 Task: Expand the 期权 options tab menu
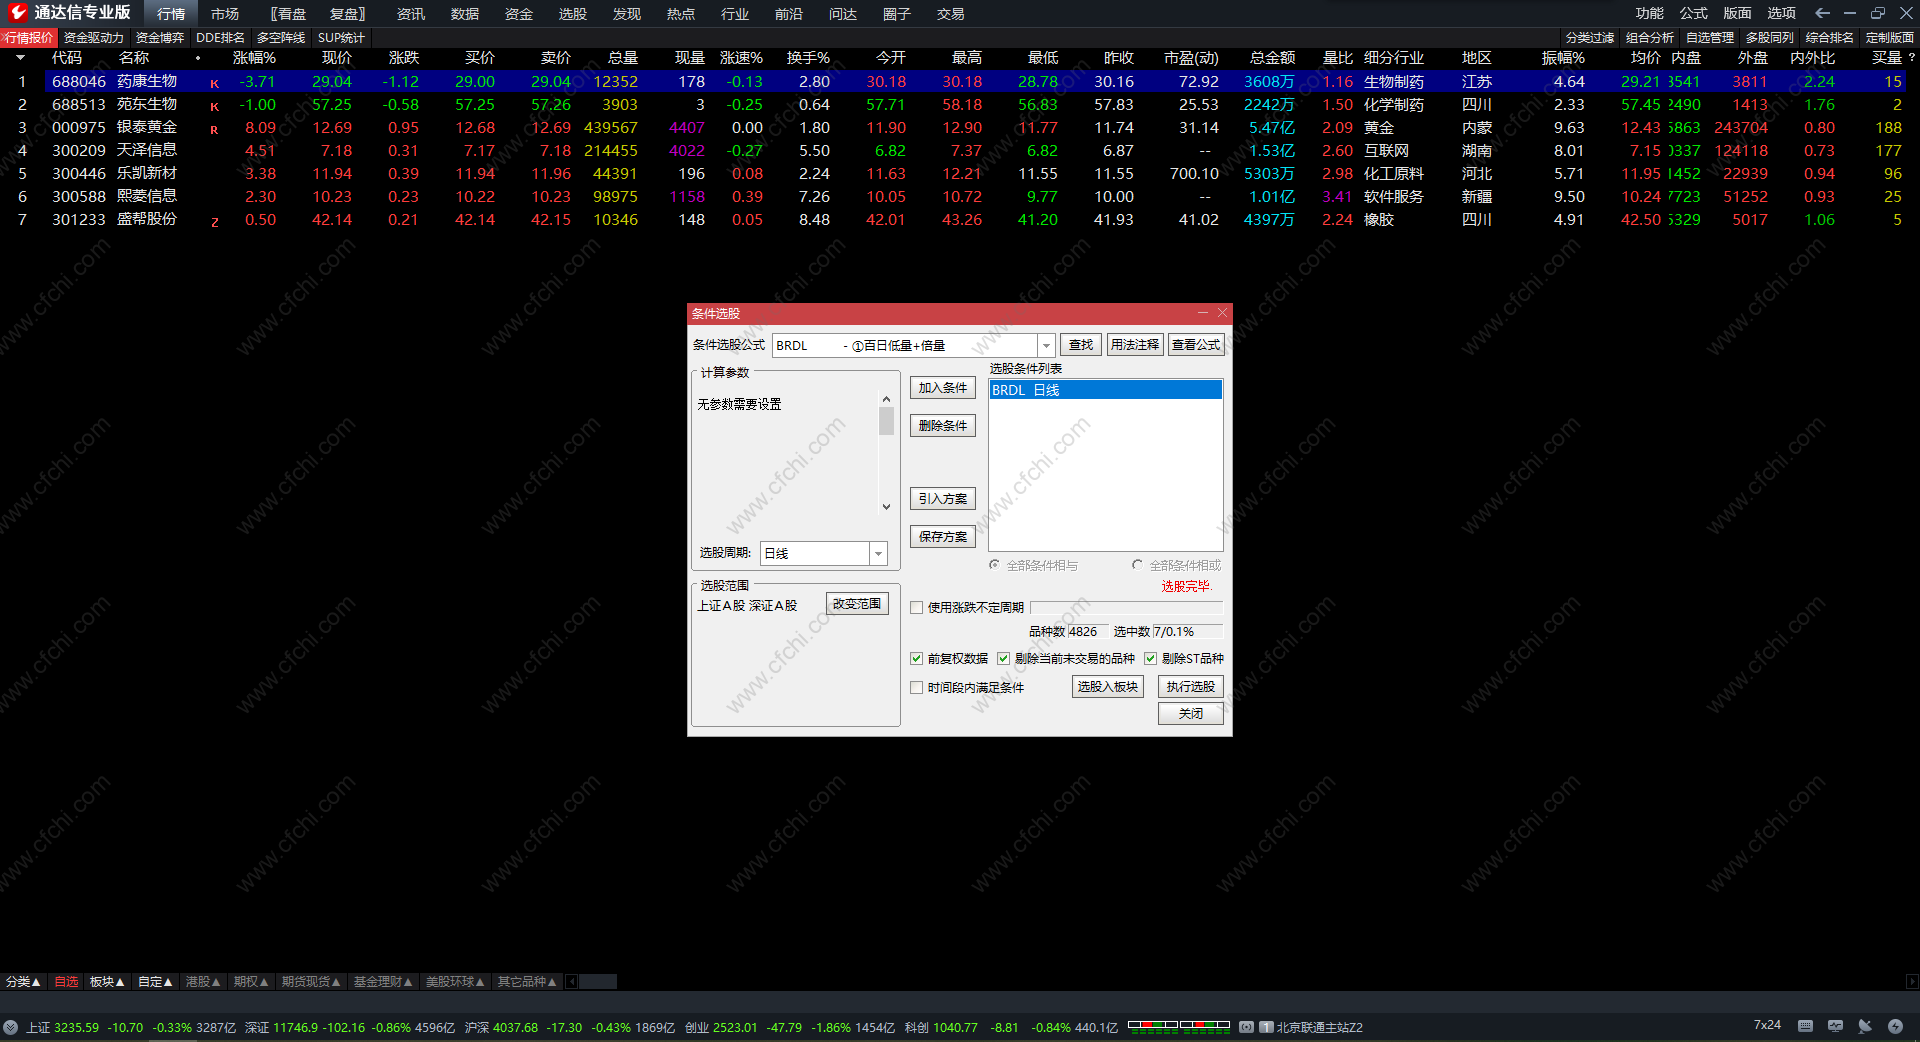tap(251, 982)
